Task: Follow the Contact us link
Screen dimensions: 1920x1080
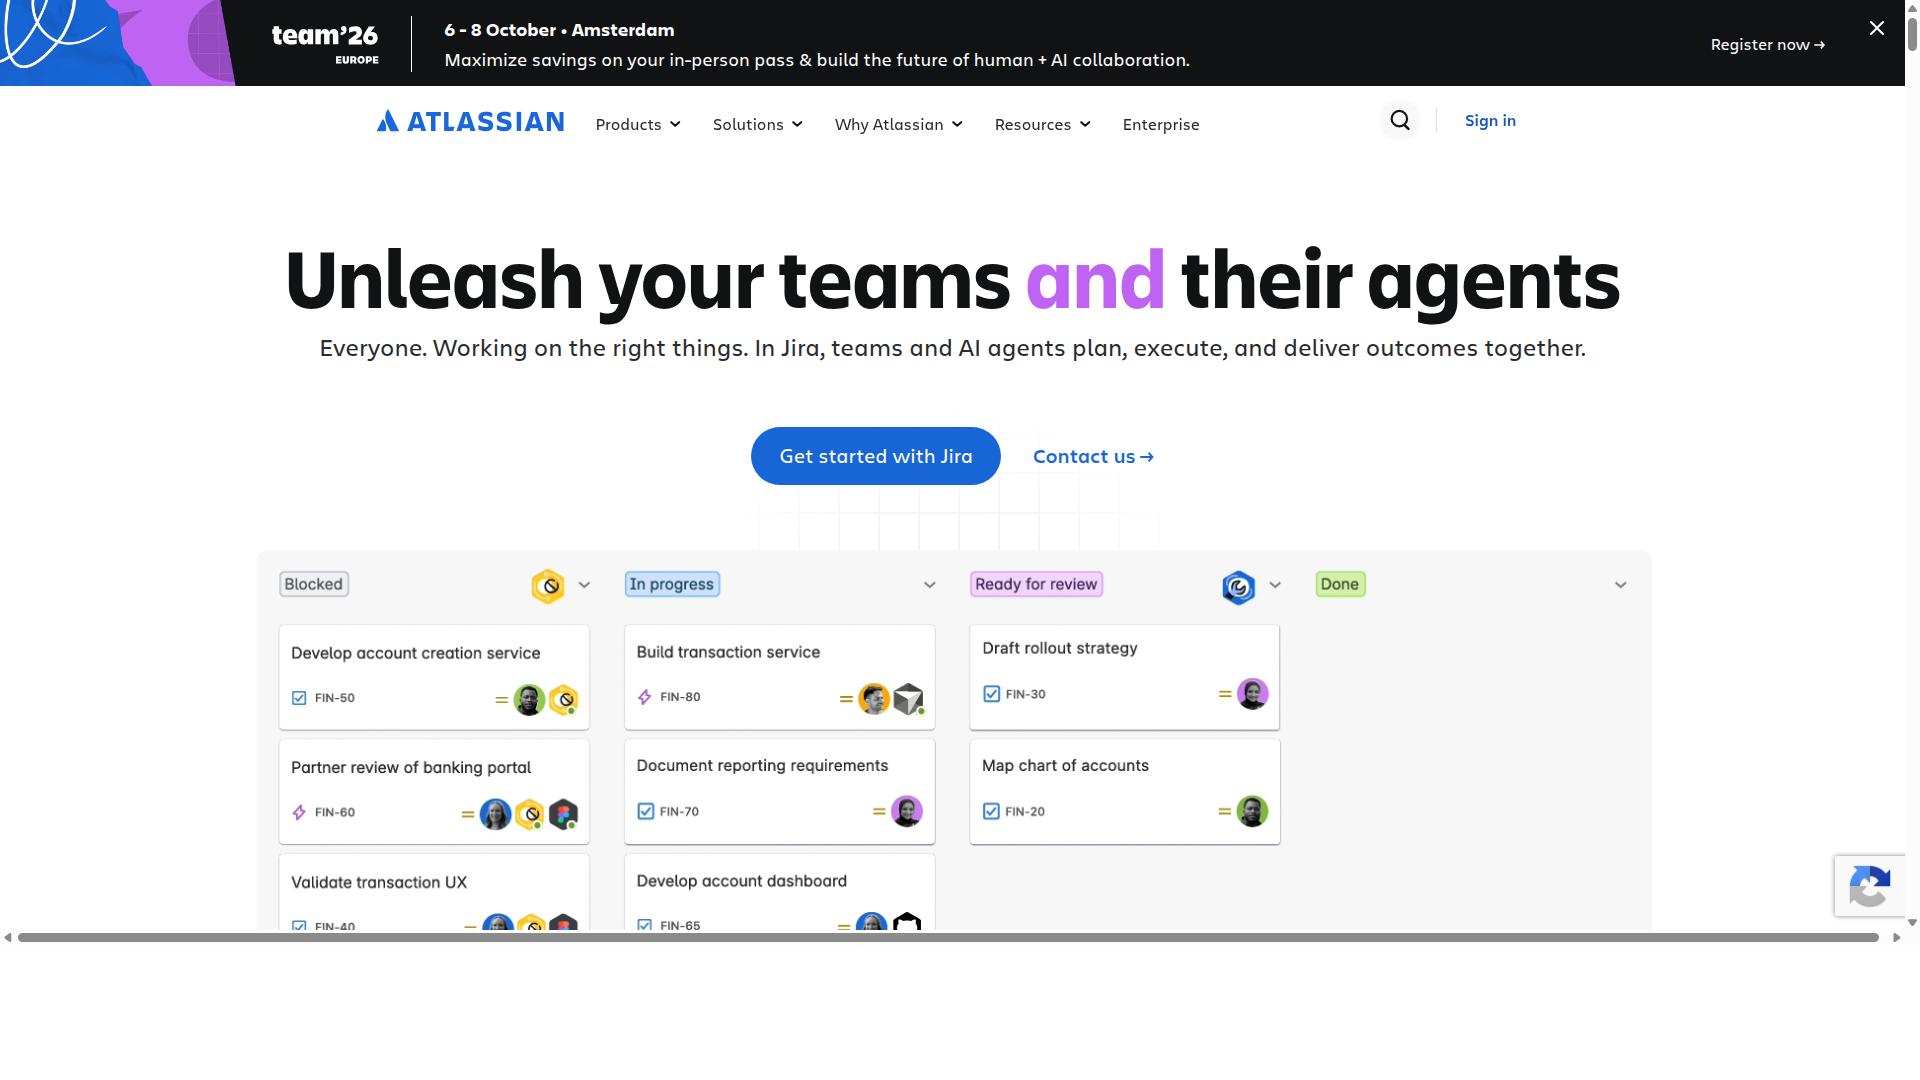Action: click(1093, 456)
